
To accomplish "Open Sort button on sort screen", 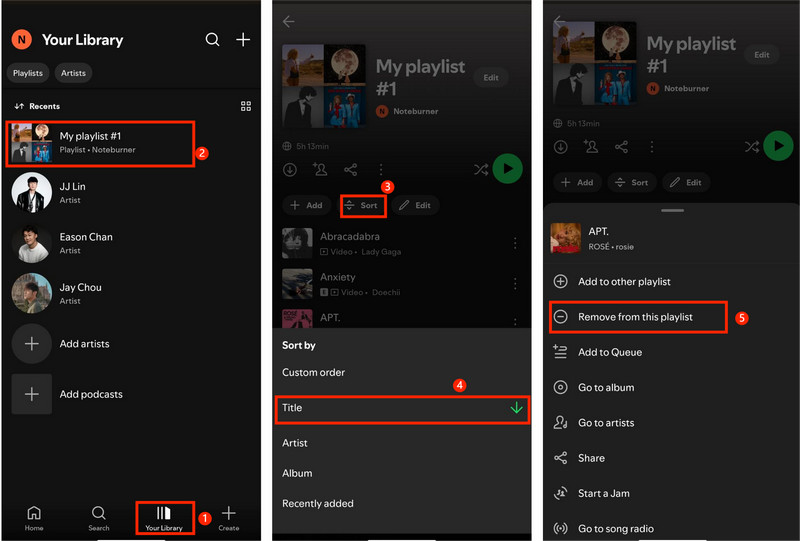I will pos(363,205).
